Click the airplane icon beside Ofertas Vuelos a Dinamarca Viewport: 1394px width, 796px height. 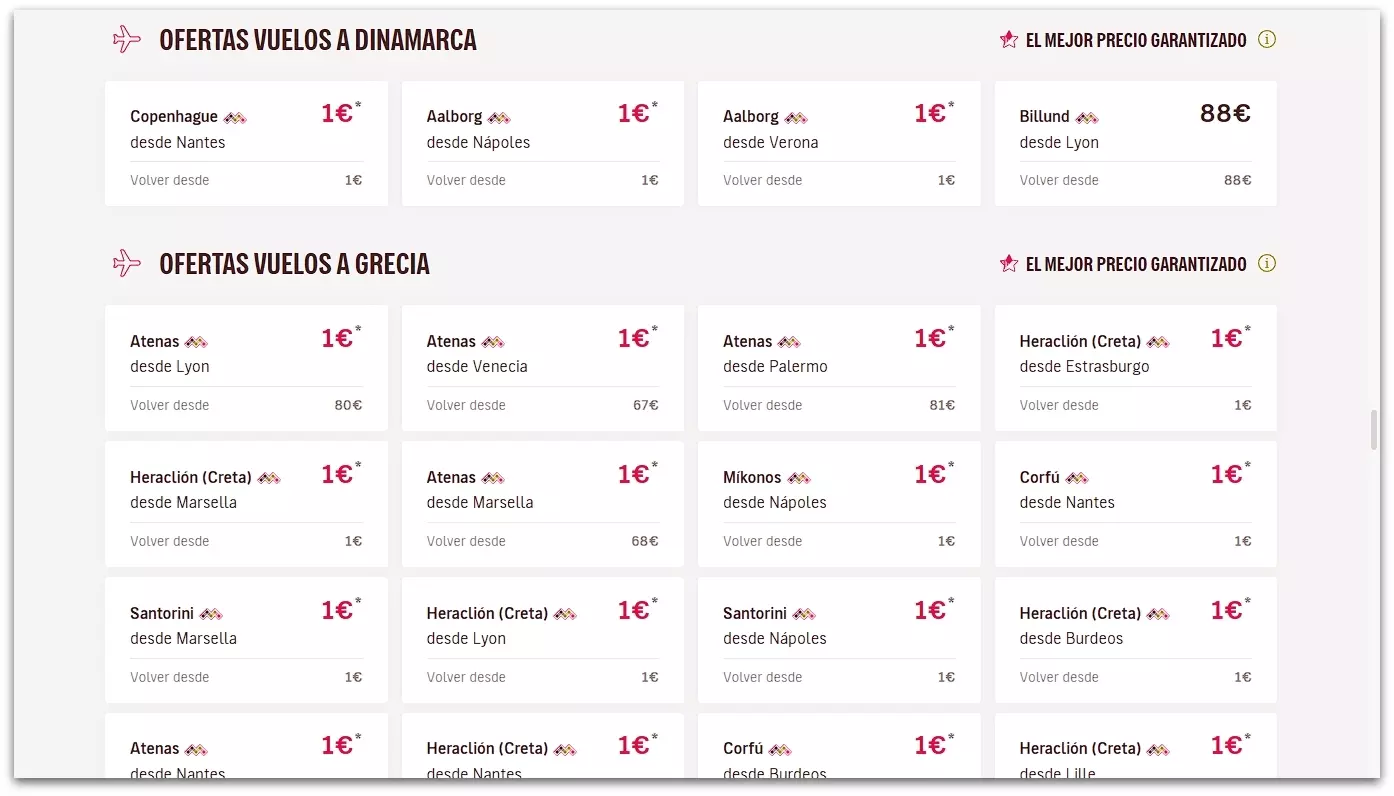tap(127, 40)
